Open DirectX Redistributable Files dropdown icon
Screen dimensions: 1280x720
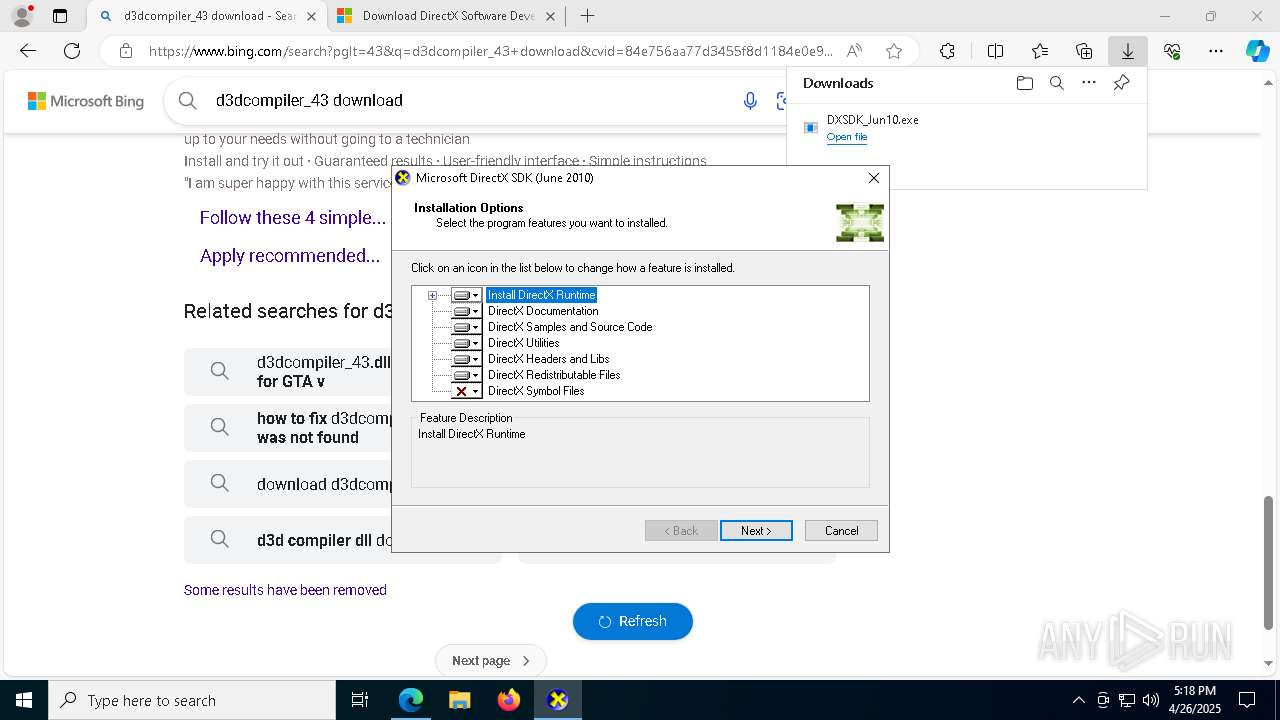tap(466, 375)
